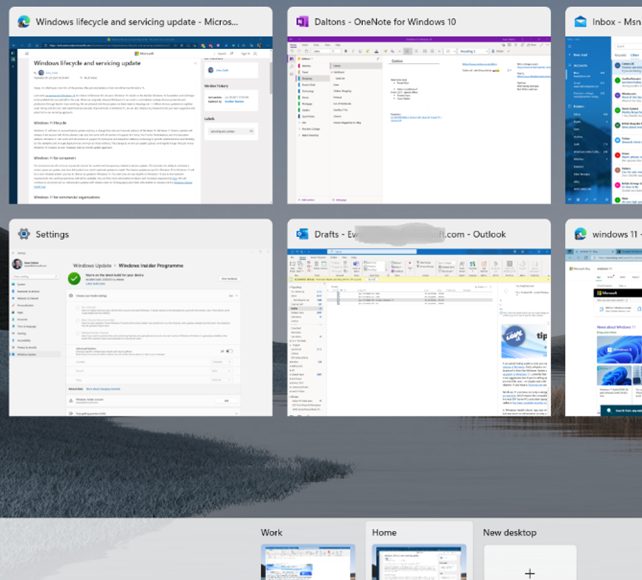This screenshot has width=642, height=580.
Task: Select the Home desktop thumbnail
Action: point(419,562)
